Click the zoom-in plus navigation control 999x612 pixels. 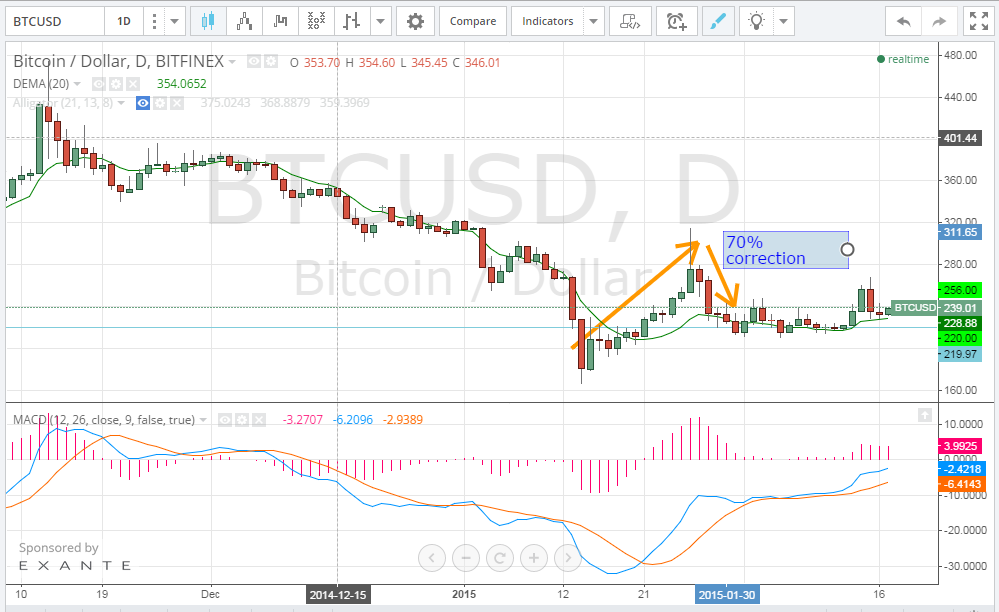pyautogui.click(x=533, y=558)
